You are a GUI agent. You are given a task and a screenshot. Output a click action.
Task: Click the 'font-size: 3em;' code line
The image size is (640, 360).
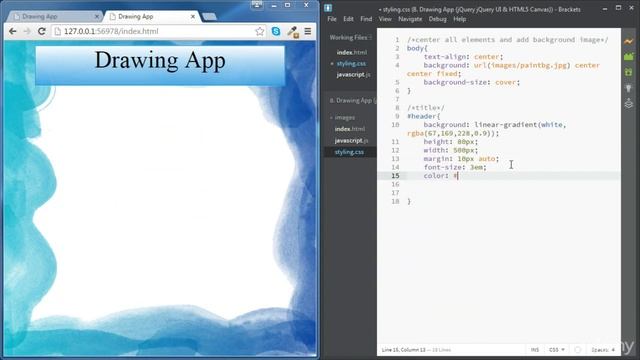coord(455,167)
